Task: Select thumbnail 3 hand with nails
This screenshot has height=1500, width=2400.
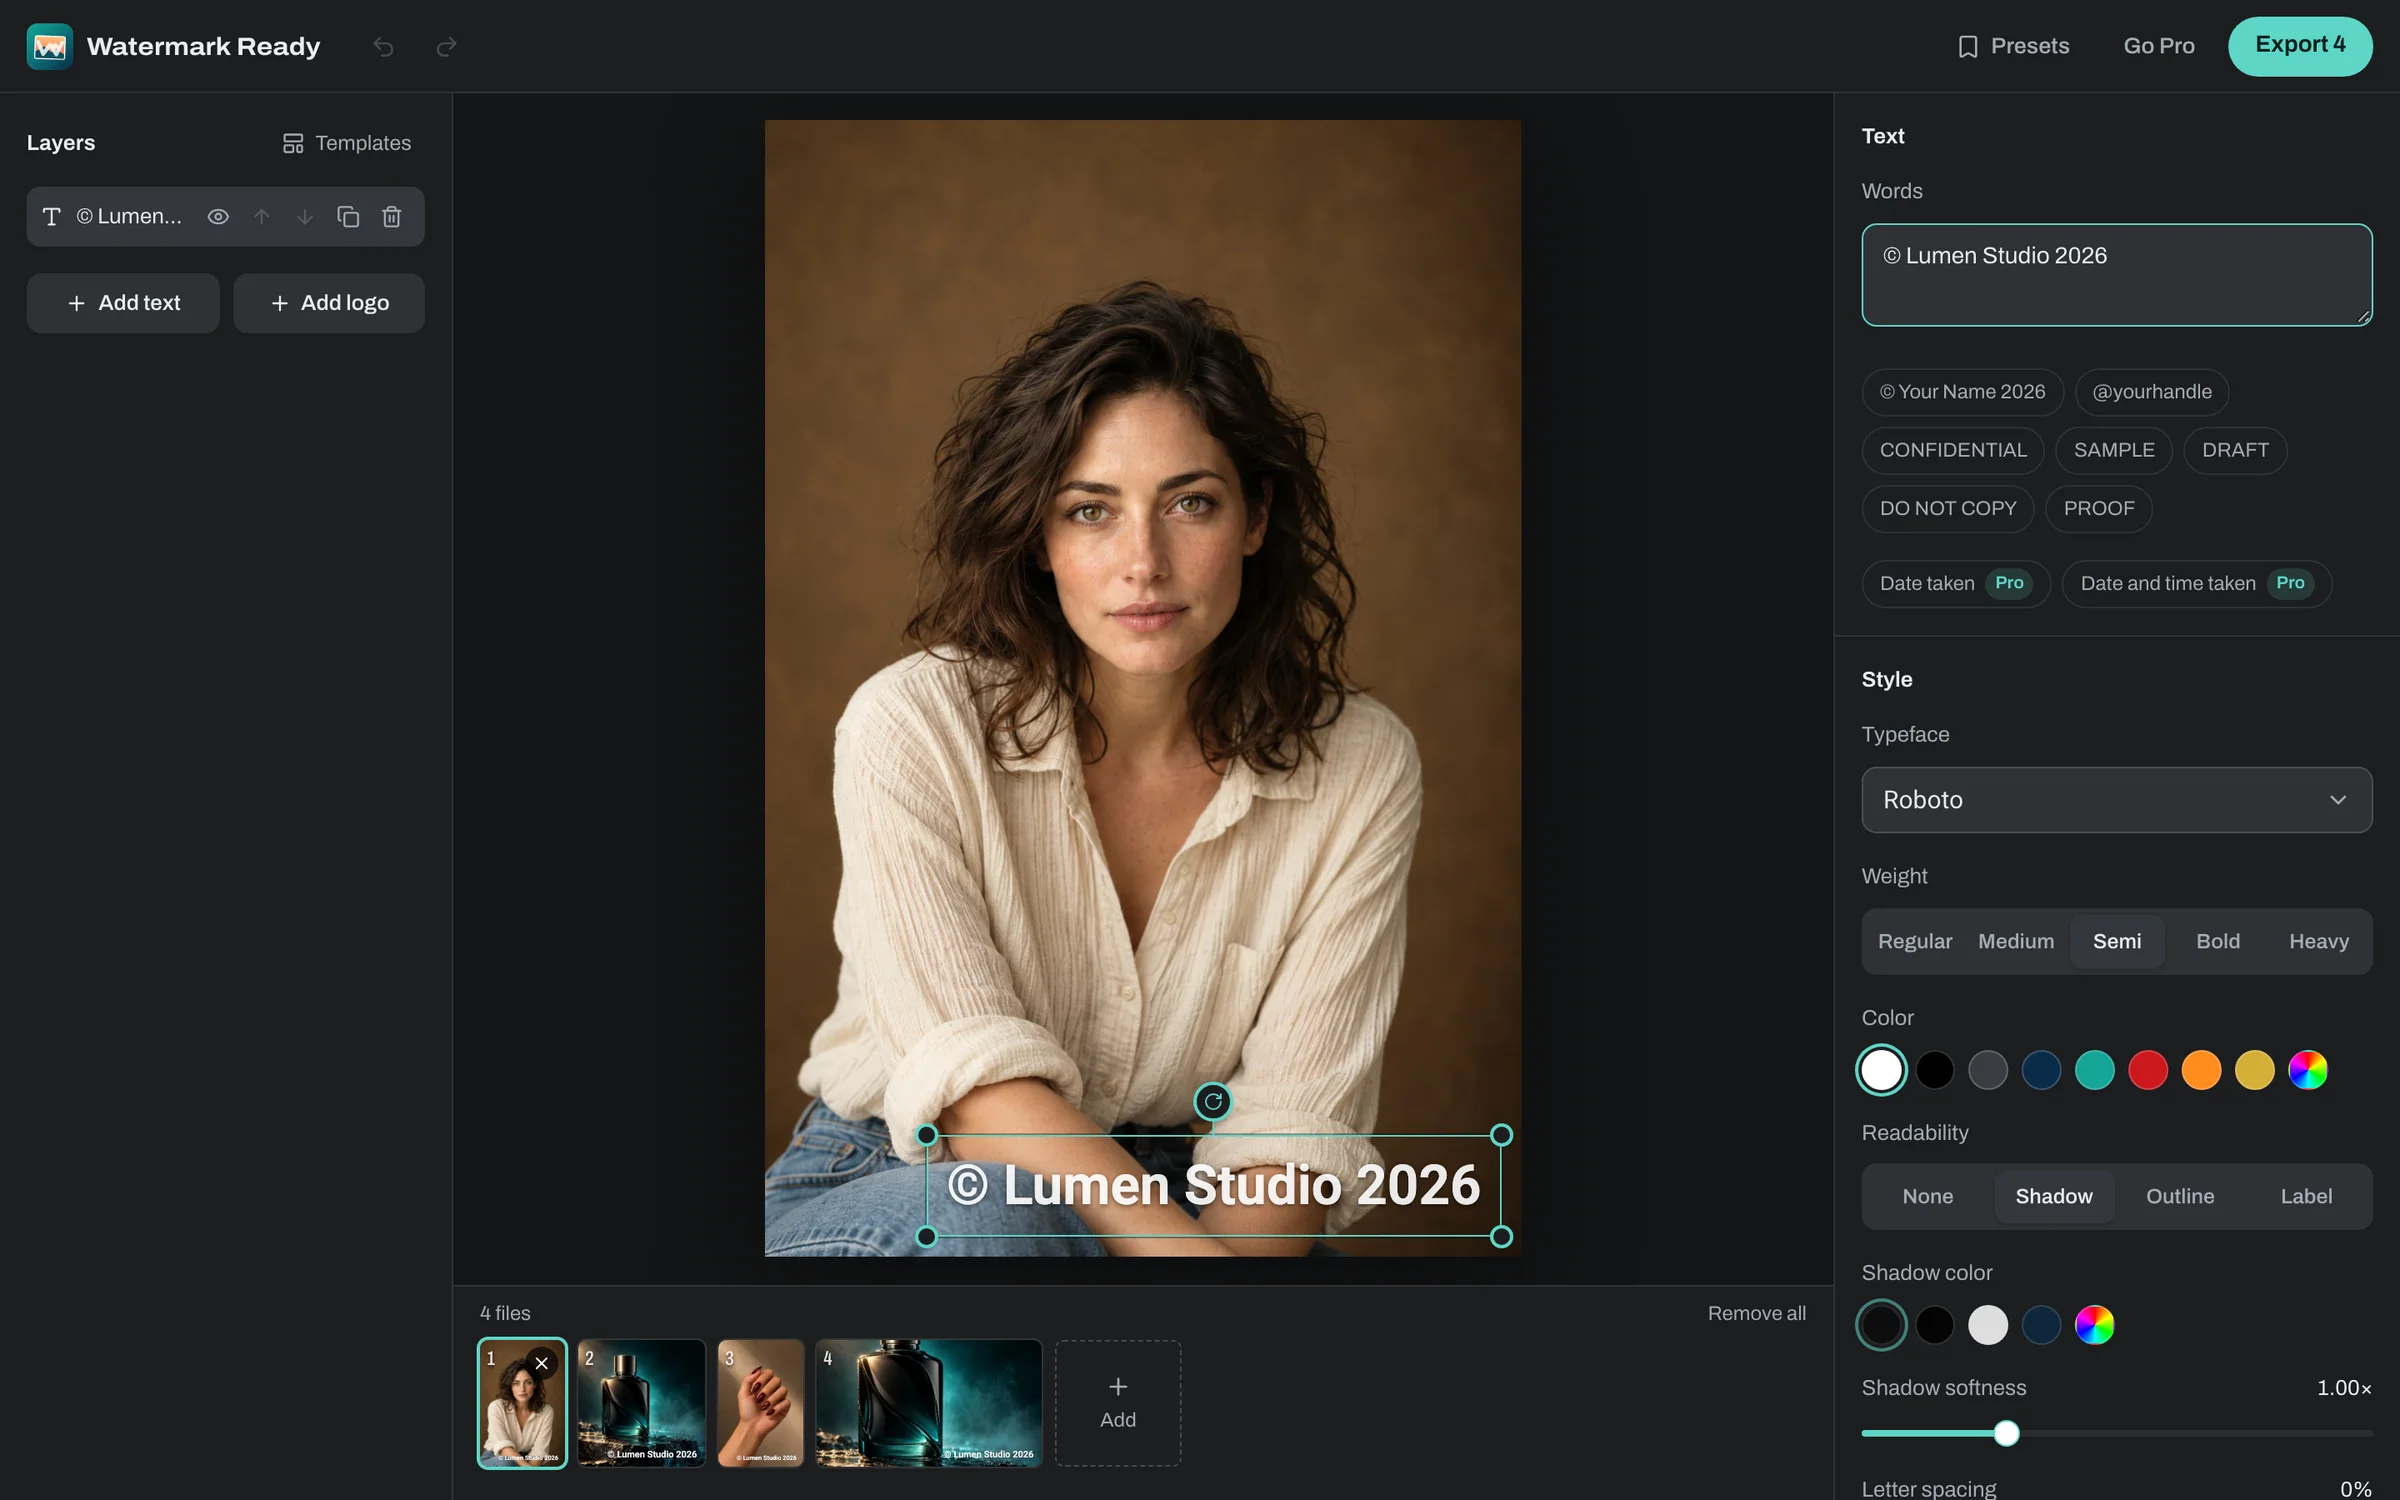Action: pos(761,1403)
